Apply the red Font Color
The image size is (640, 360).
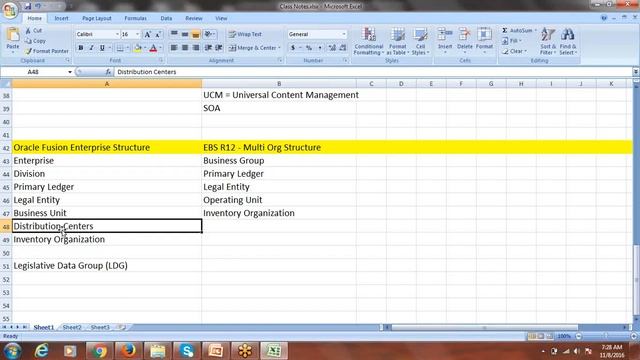(153, 48)
